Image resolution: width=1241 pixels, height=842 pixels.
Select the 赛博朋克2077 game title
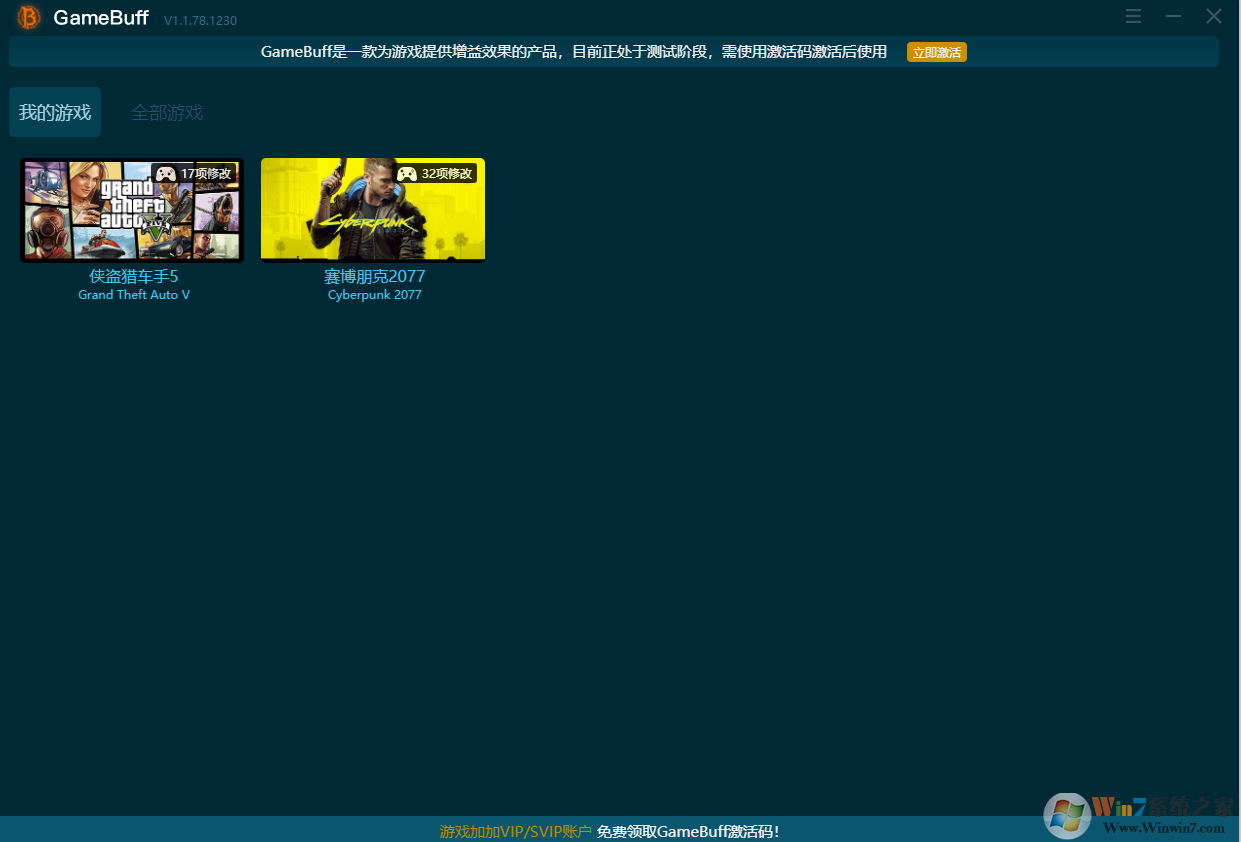375,277
